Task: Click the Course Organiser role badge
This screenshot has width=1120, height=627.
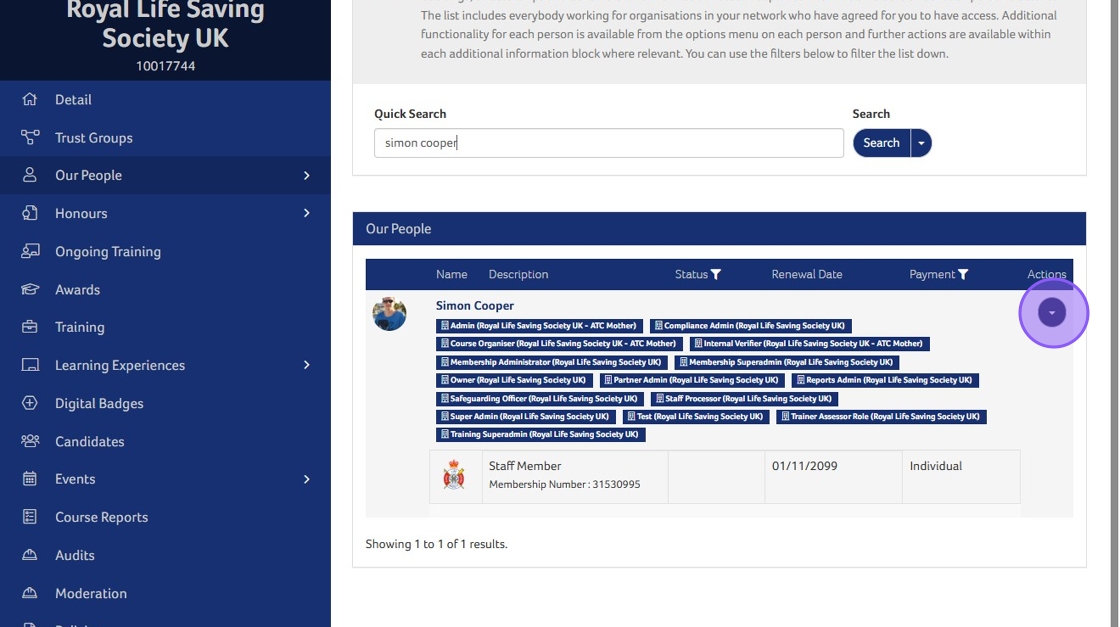Action: [559, 343]
